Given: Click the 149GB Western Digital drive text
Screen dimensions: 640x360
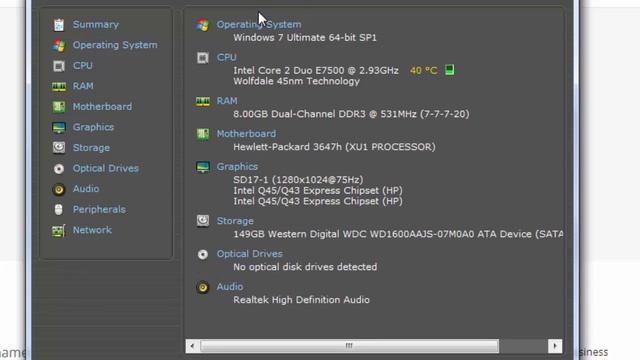Looking at the screenshot, I should [x=398, y=234].
